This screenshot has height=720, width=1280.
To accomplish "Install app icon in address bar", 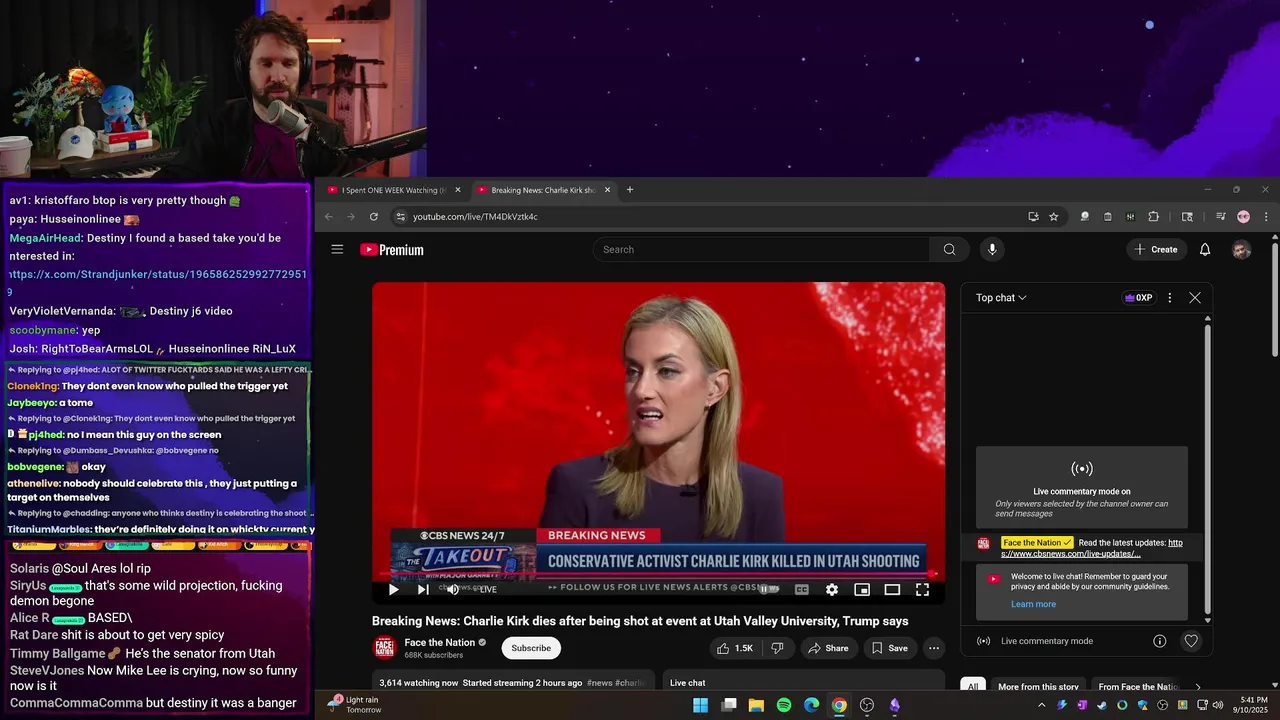I will coord(1033,217).
